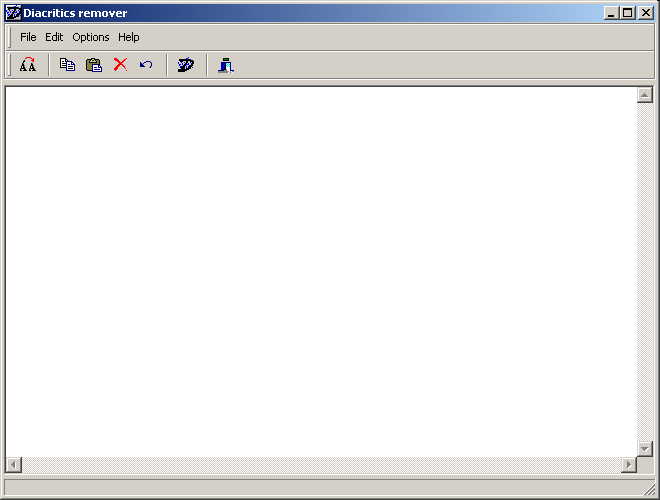Click the blue logo icon in the toolbar
The height and width of the screenshot is (500, 660).
[x=185, y=65]
